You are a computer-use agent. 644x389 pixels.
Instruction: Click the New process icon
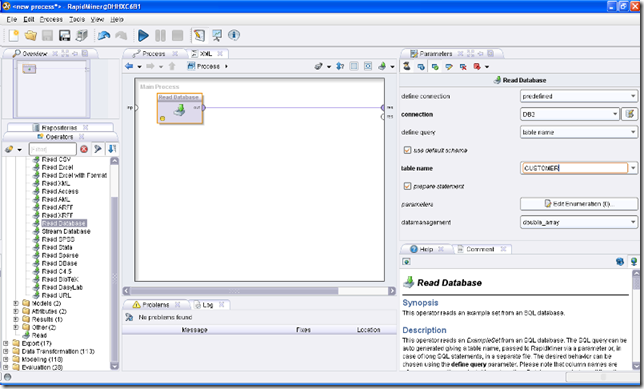coord(14,36)
